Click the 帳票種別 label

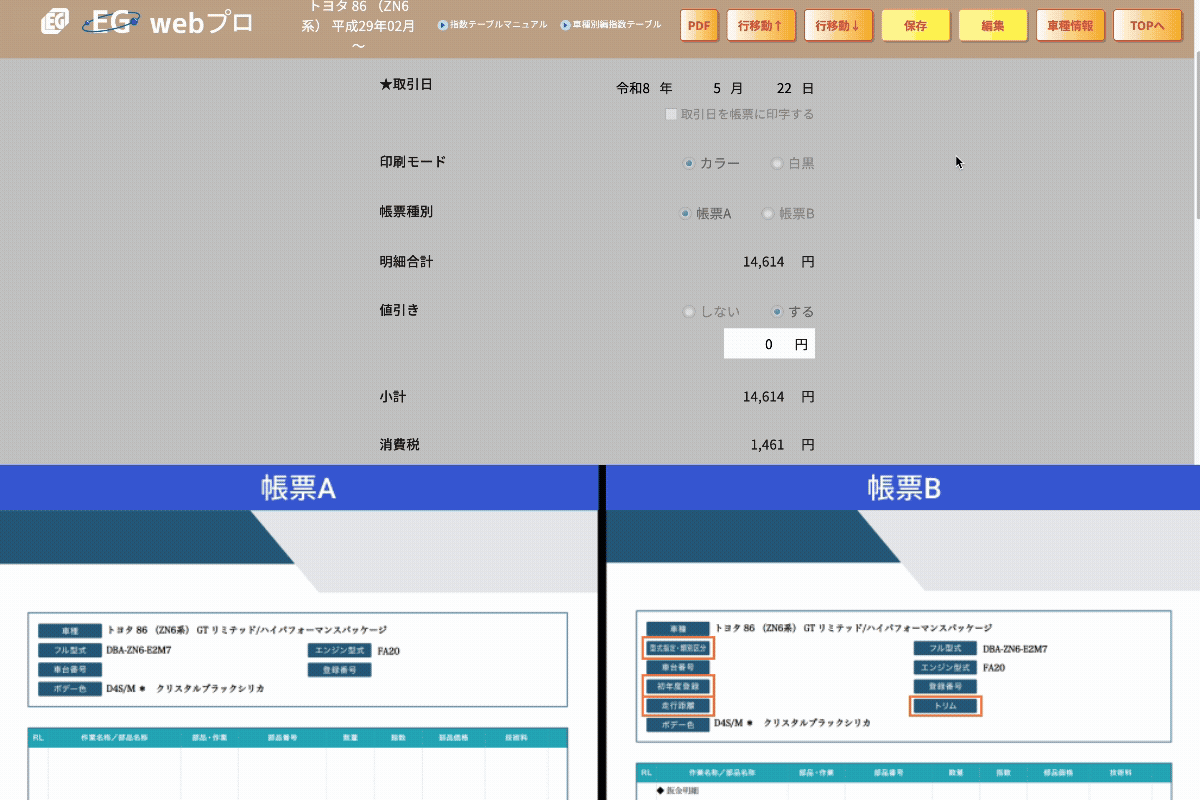tap(406, 212)
